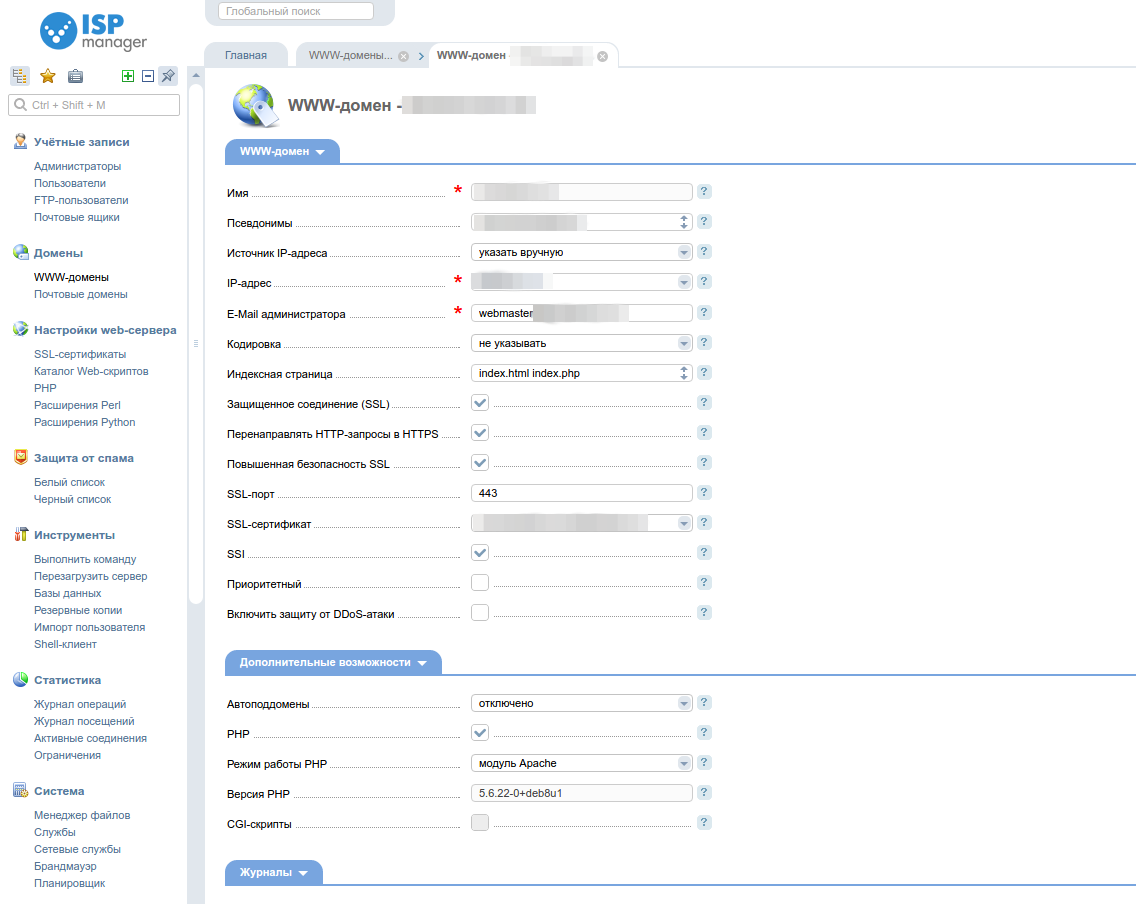Toggle Повышенная безопасность SSL checkbox
Image resolution: width=1136 pixels, height=904 pixels.
tap(480, 463)
